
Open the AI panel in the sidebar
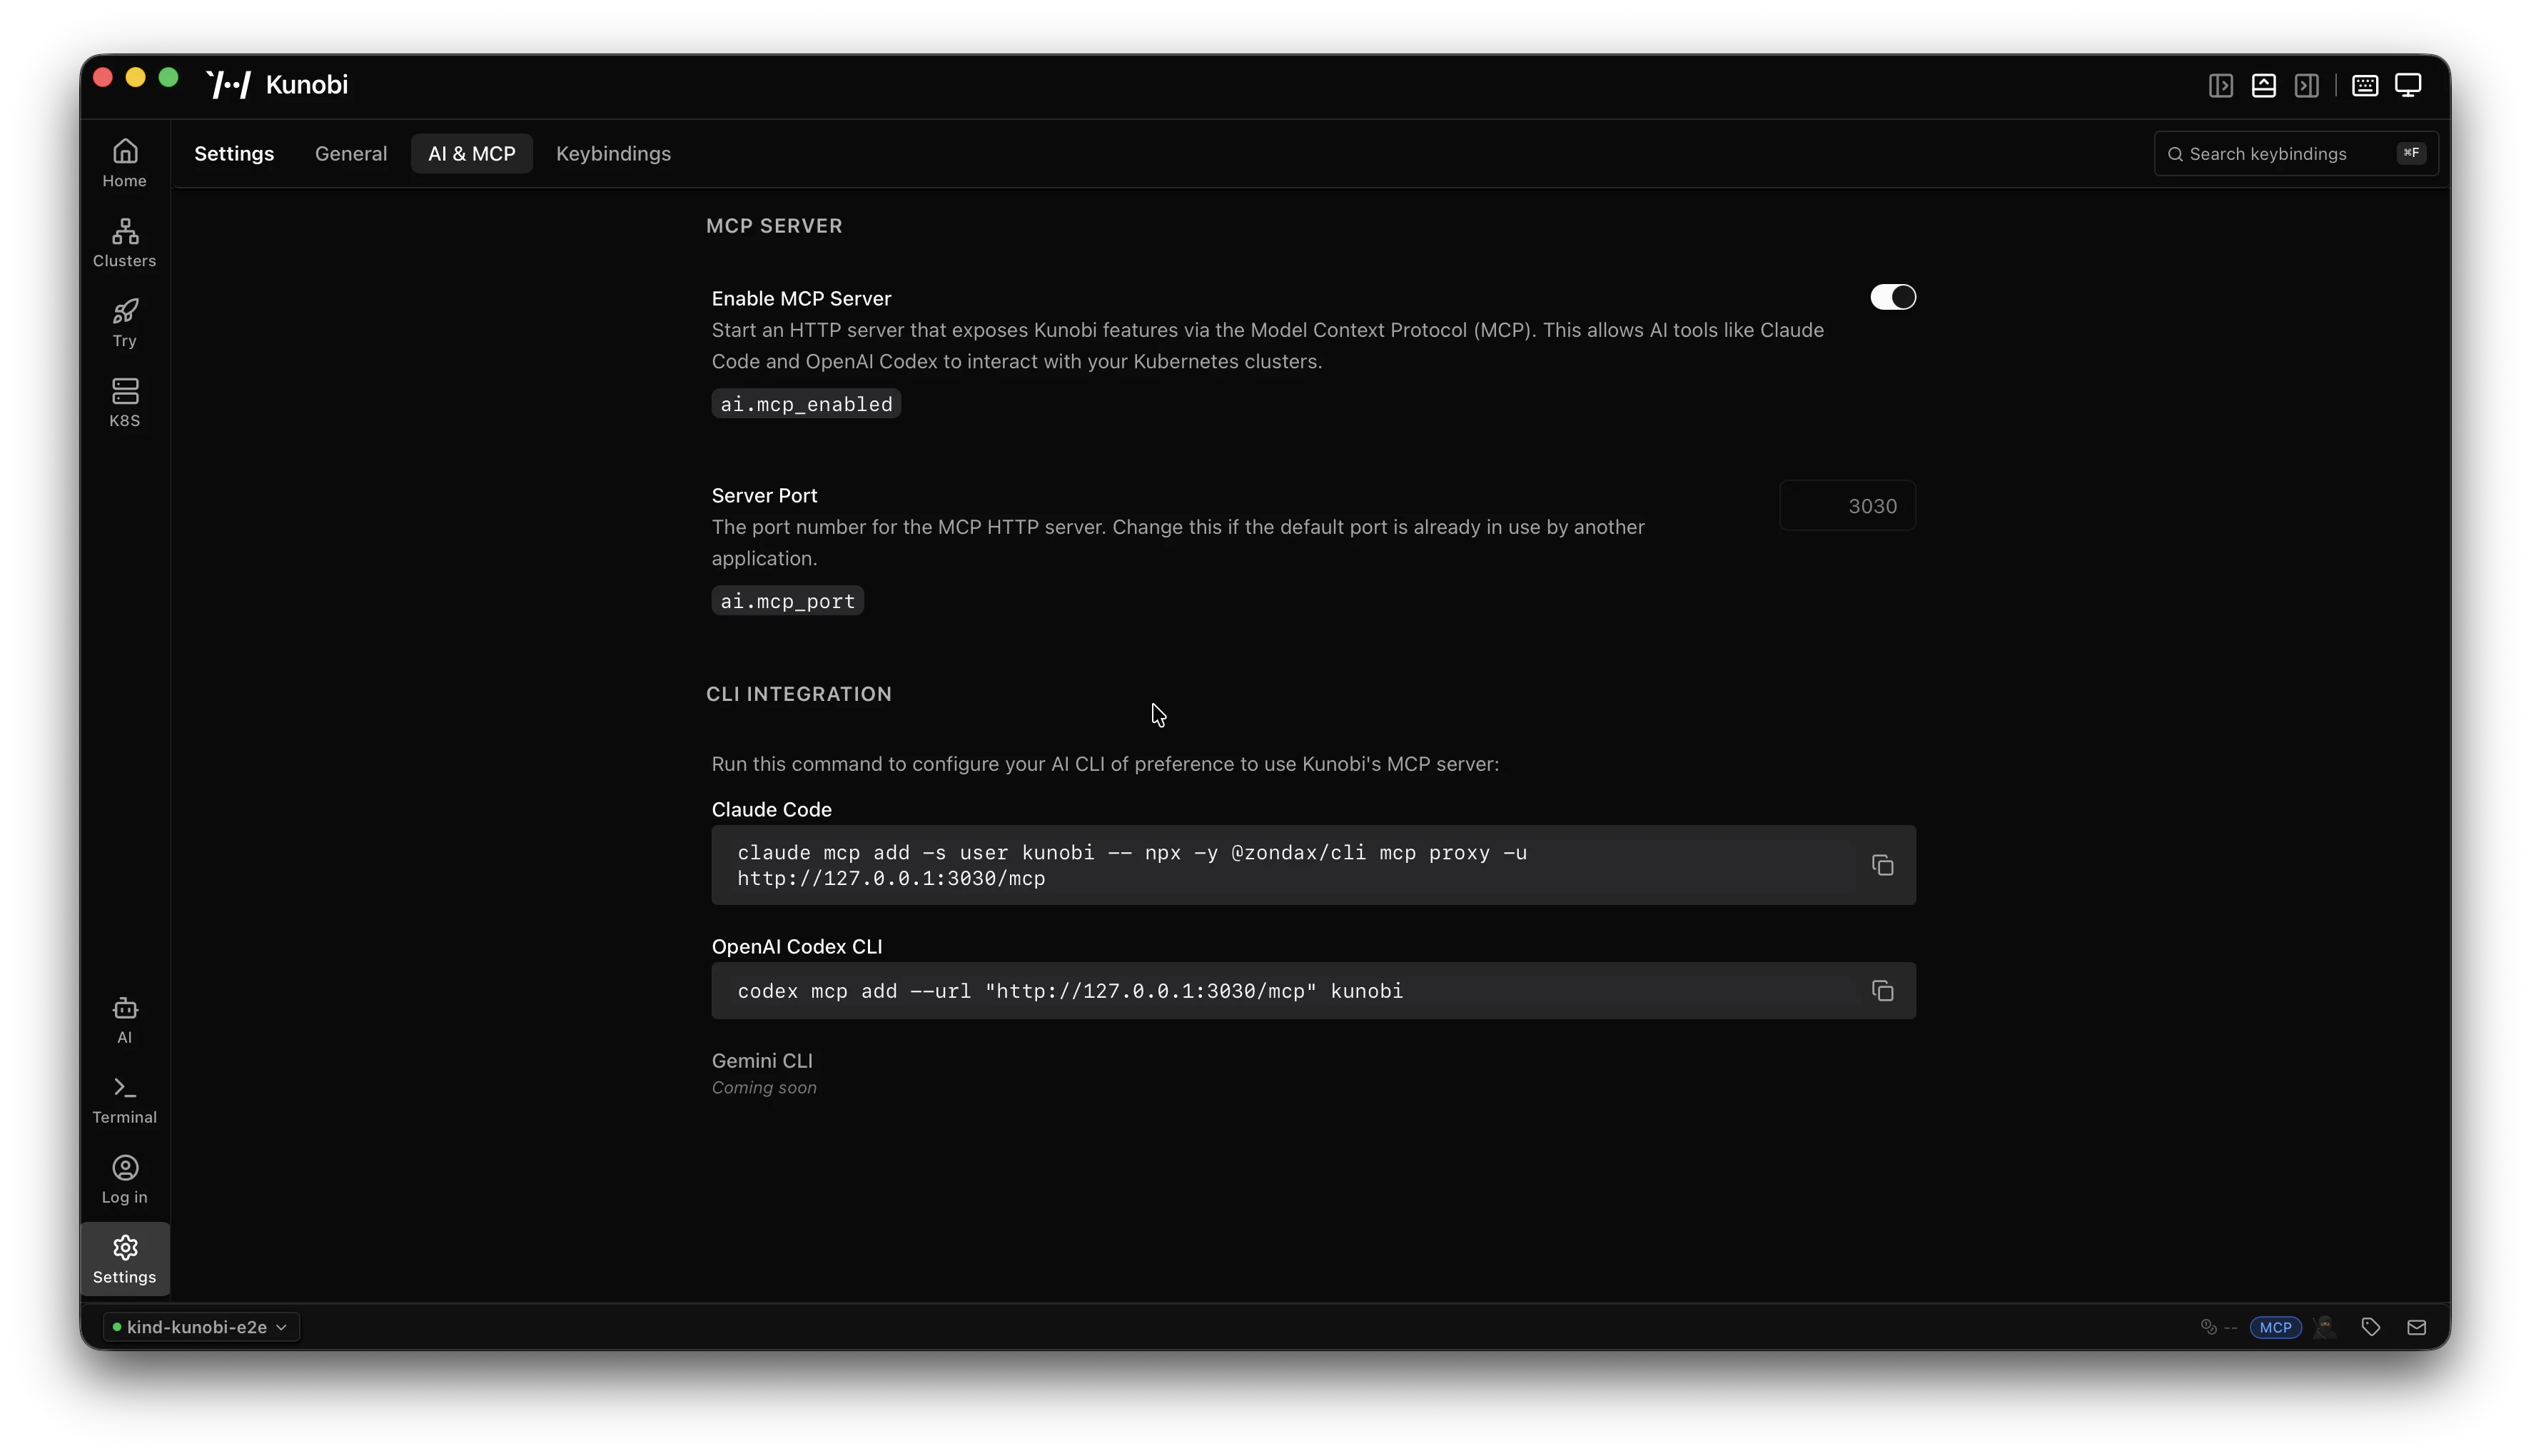pos(124,1019)
